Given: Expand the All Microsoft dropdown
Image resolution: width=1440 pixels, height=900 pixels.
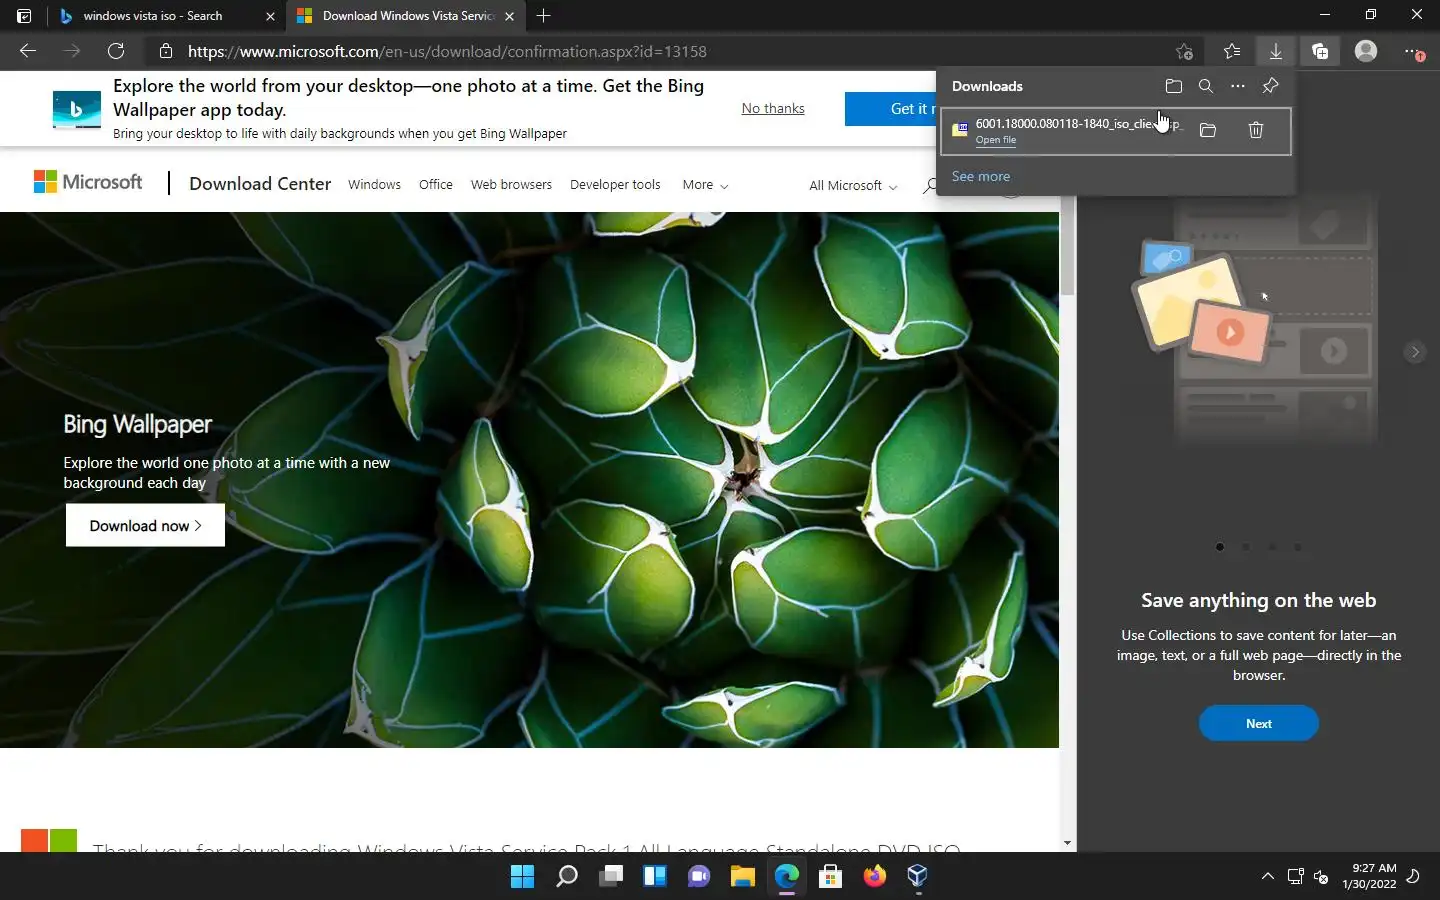Looking at the screenshot, I should point(853,185).
